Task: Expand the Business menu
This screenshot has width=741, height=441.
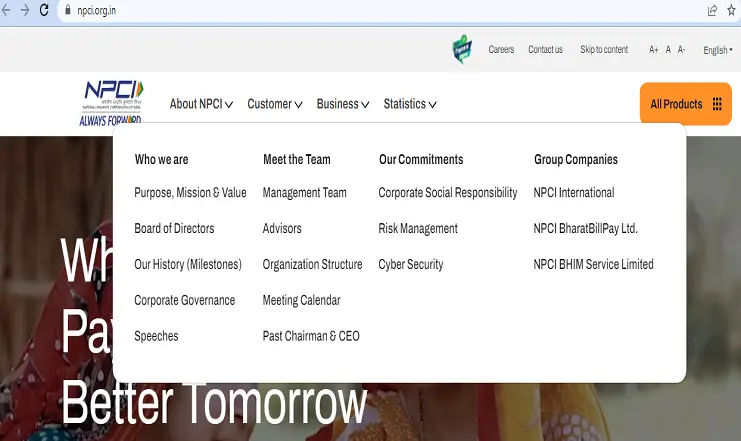Action: (343, 104)
